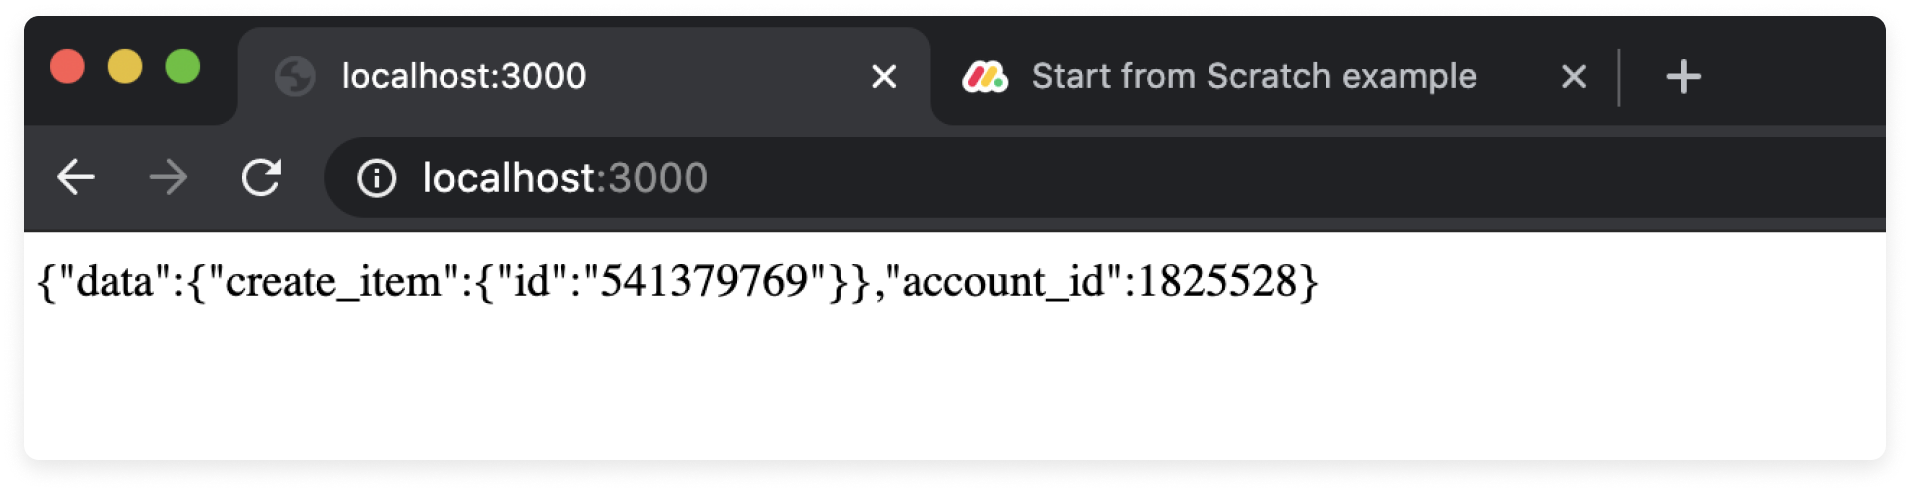Close the localhost:3000 tab
Viewport: 1910px width, 492px height.
pos(884,77)
